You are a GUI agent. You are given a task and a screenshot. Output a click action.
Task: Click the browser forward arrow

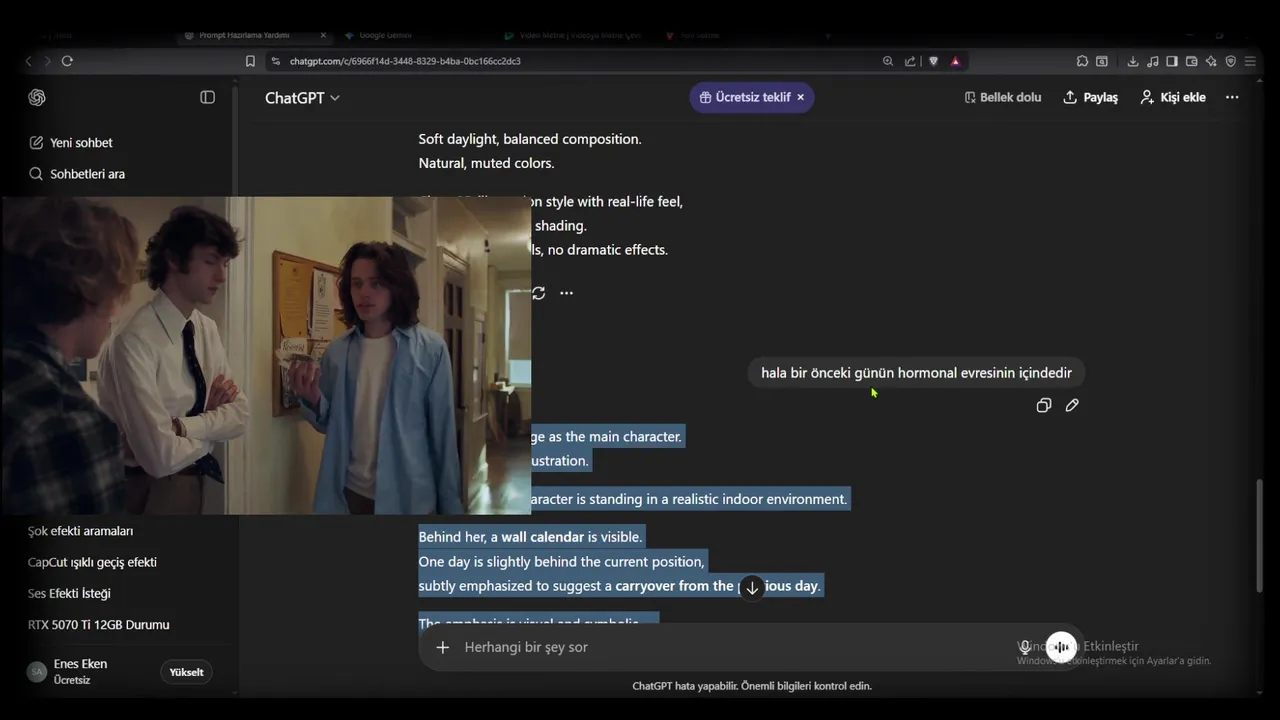coord(46,61)
